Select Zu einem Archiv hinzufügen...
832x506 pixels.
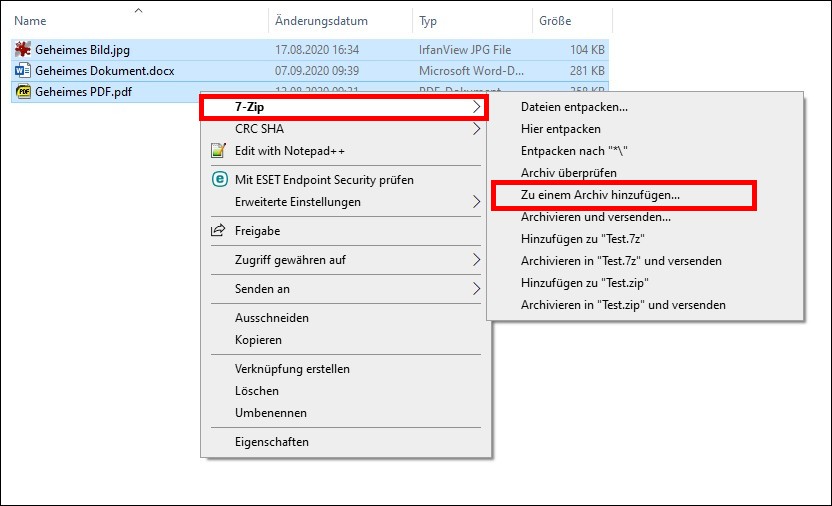coord(600,195)
